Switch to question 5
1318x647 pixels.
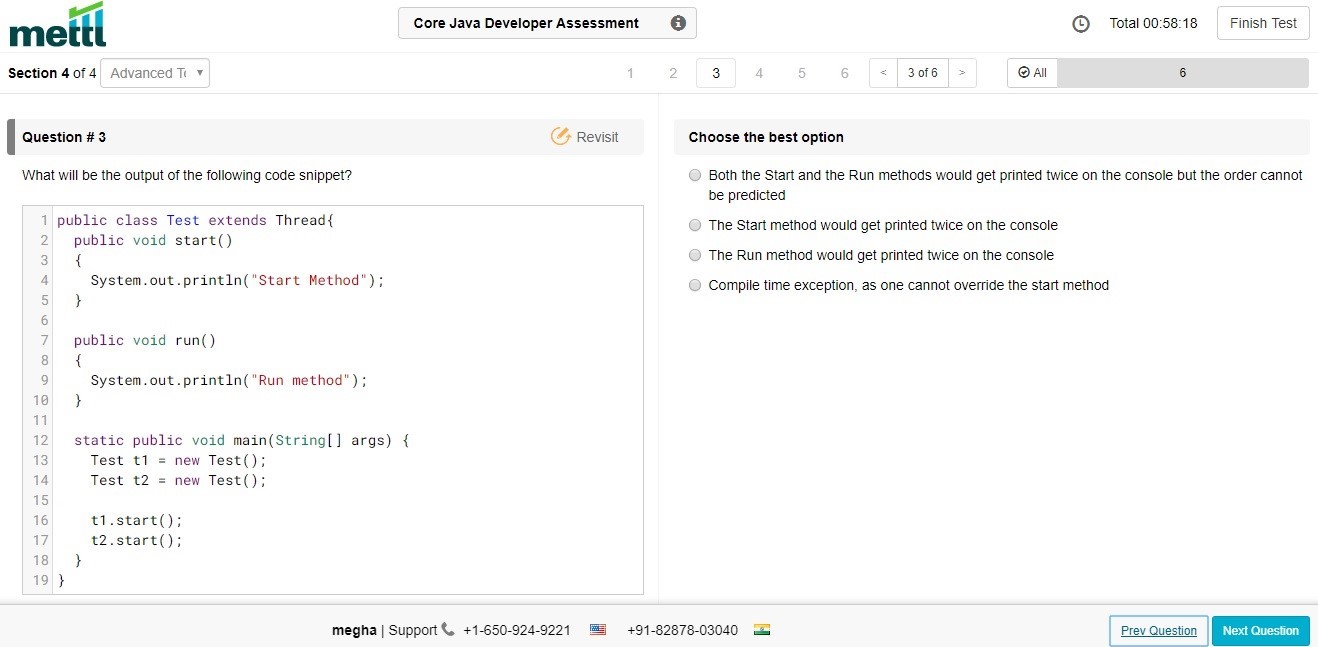tap(801, 72)
